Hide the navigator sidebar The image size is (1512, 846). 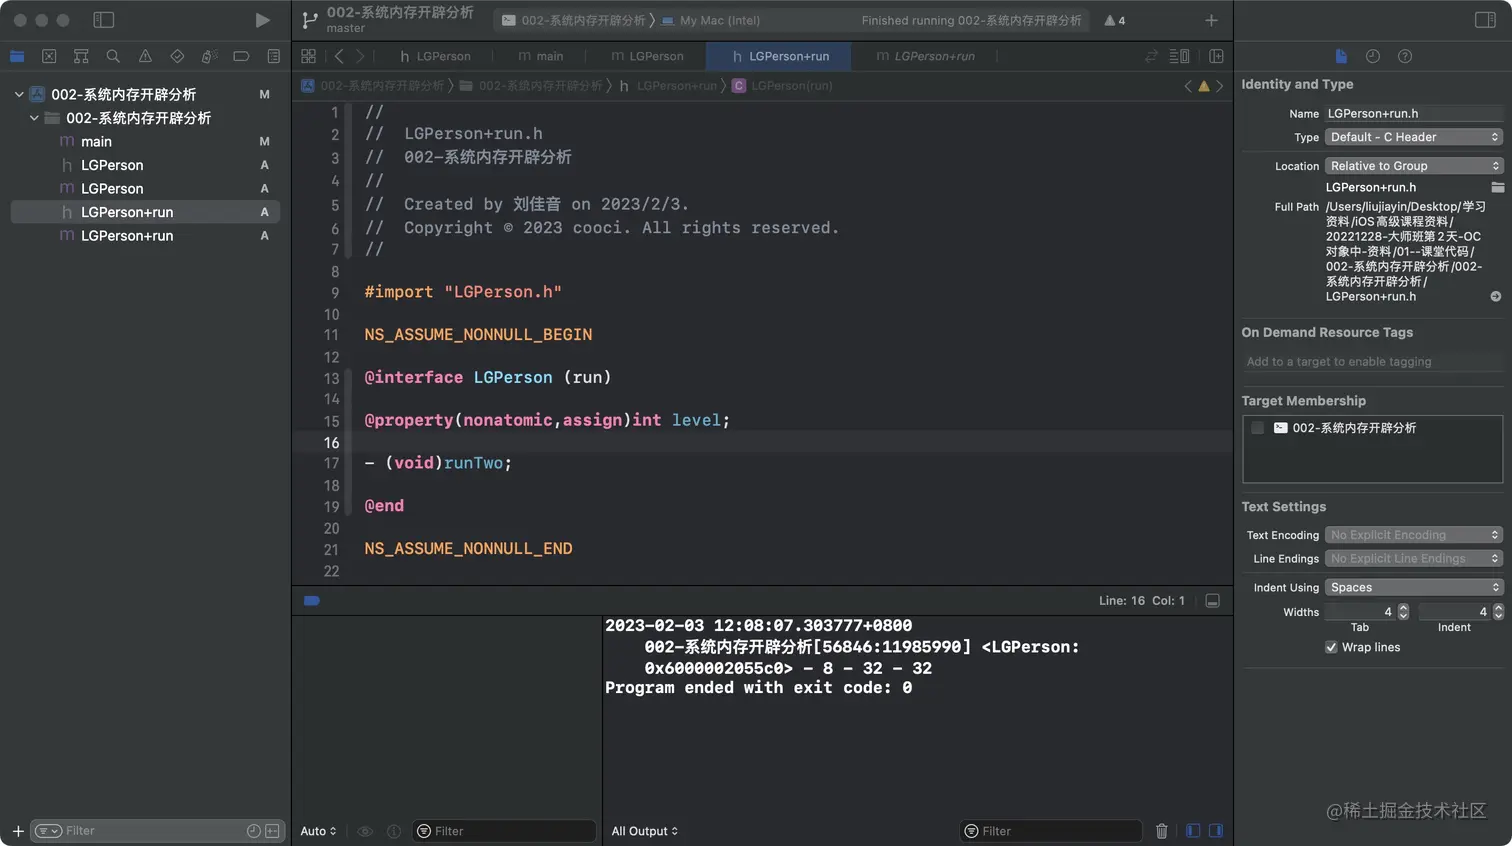pos(103,20)
